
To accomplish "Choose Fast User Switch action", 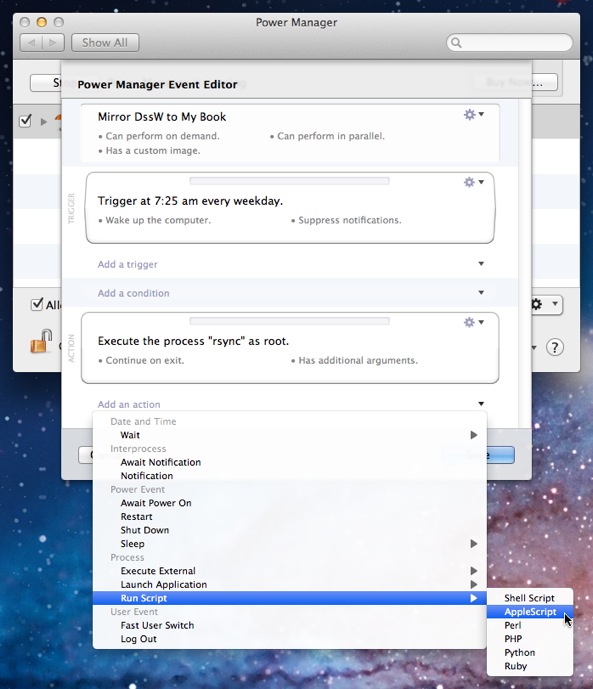I will coord(290,625).
